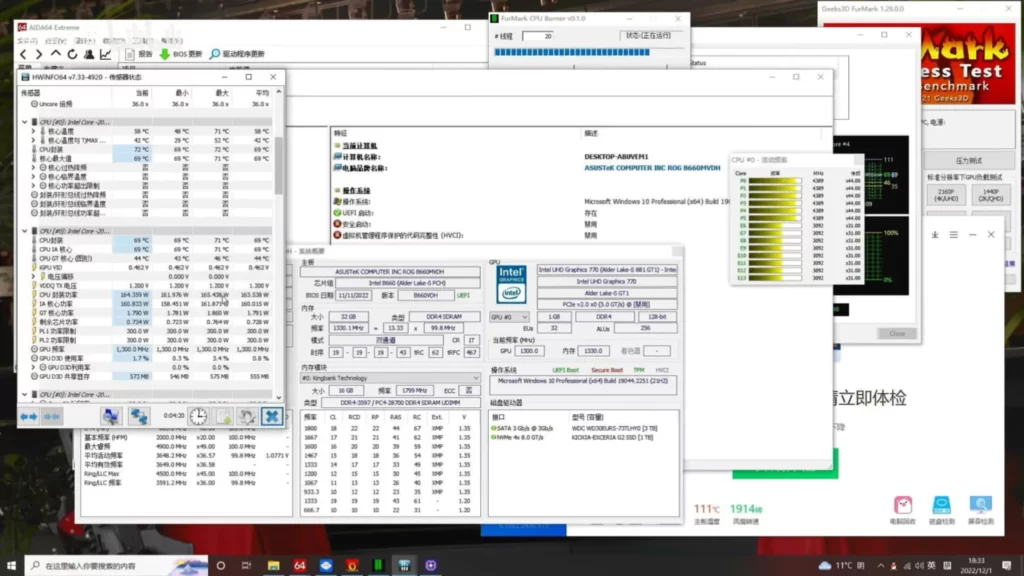Open the AIDA64 查看 menu
The height and width of the screenshot is (576, 1024).
click(x=56, y=41)
